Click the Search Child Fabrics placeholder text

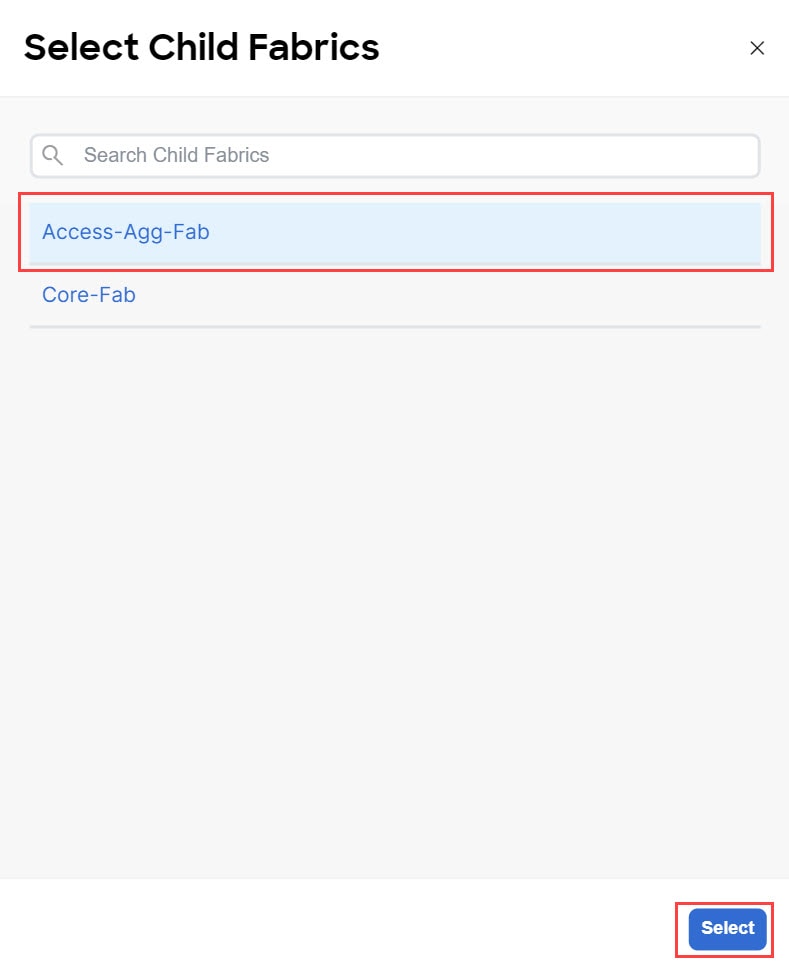coord(177,155)
